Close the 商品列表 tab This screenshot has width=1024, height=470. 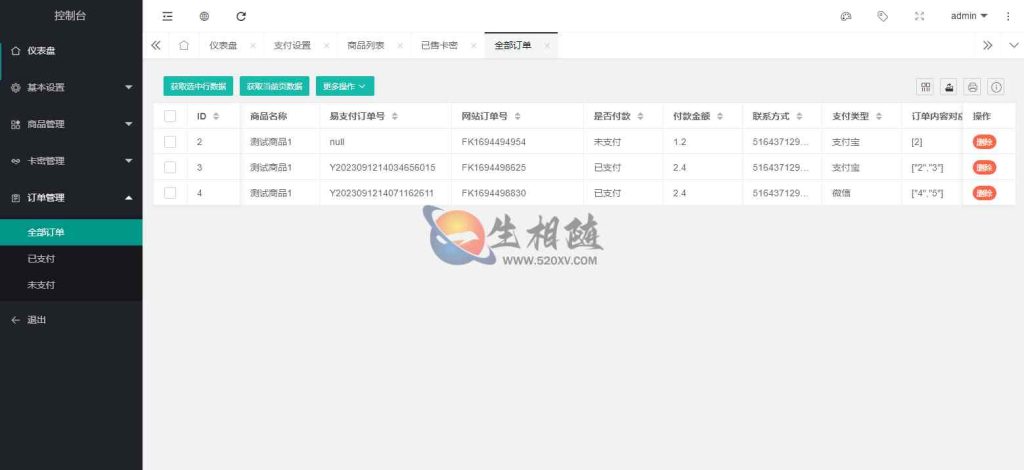pyautogui.click(x=400, y=46)
